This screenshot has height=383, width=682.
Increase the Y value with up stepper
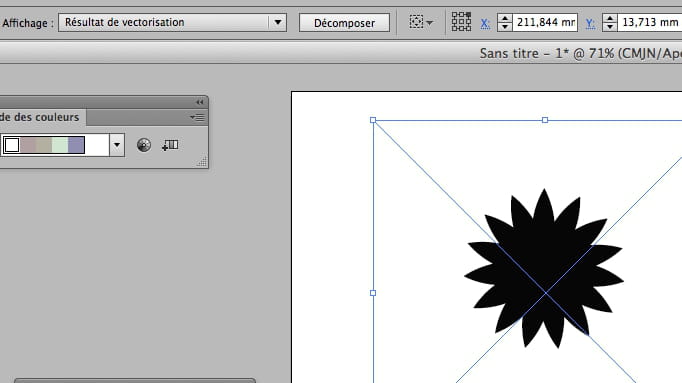point(610,18)
